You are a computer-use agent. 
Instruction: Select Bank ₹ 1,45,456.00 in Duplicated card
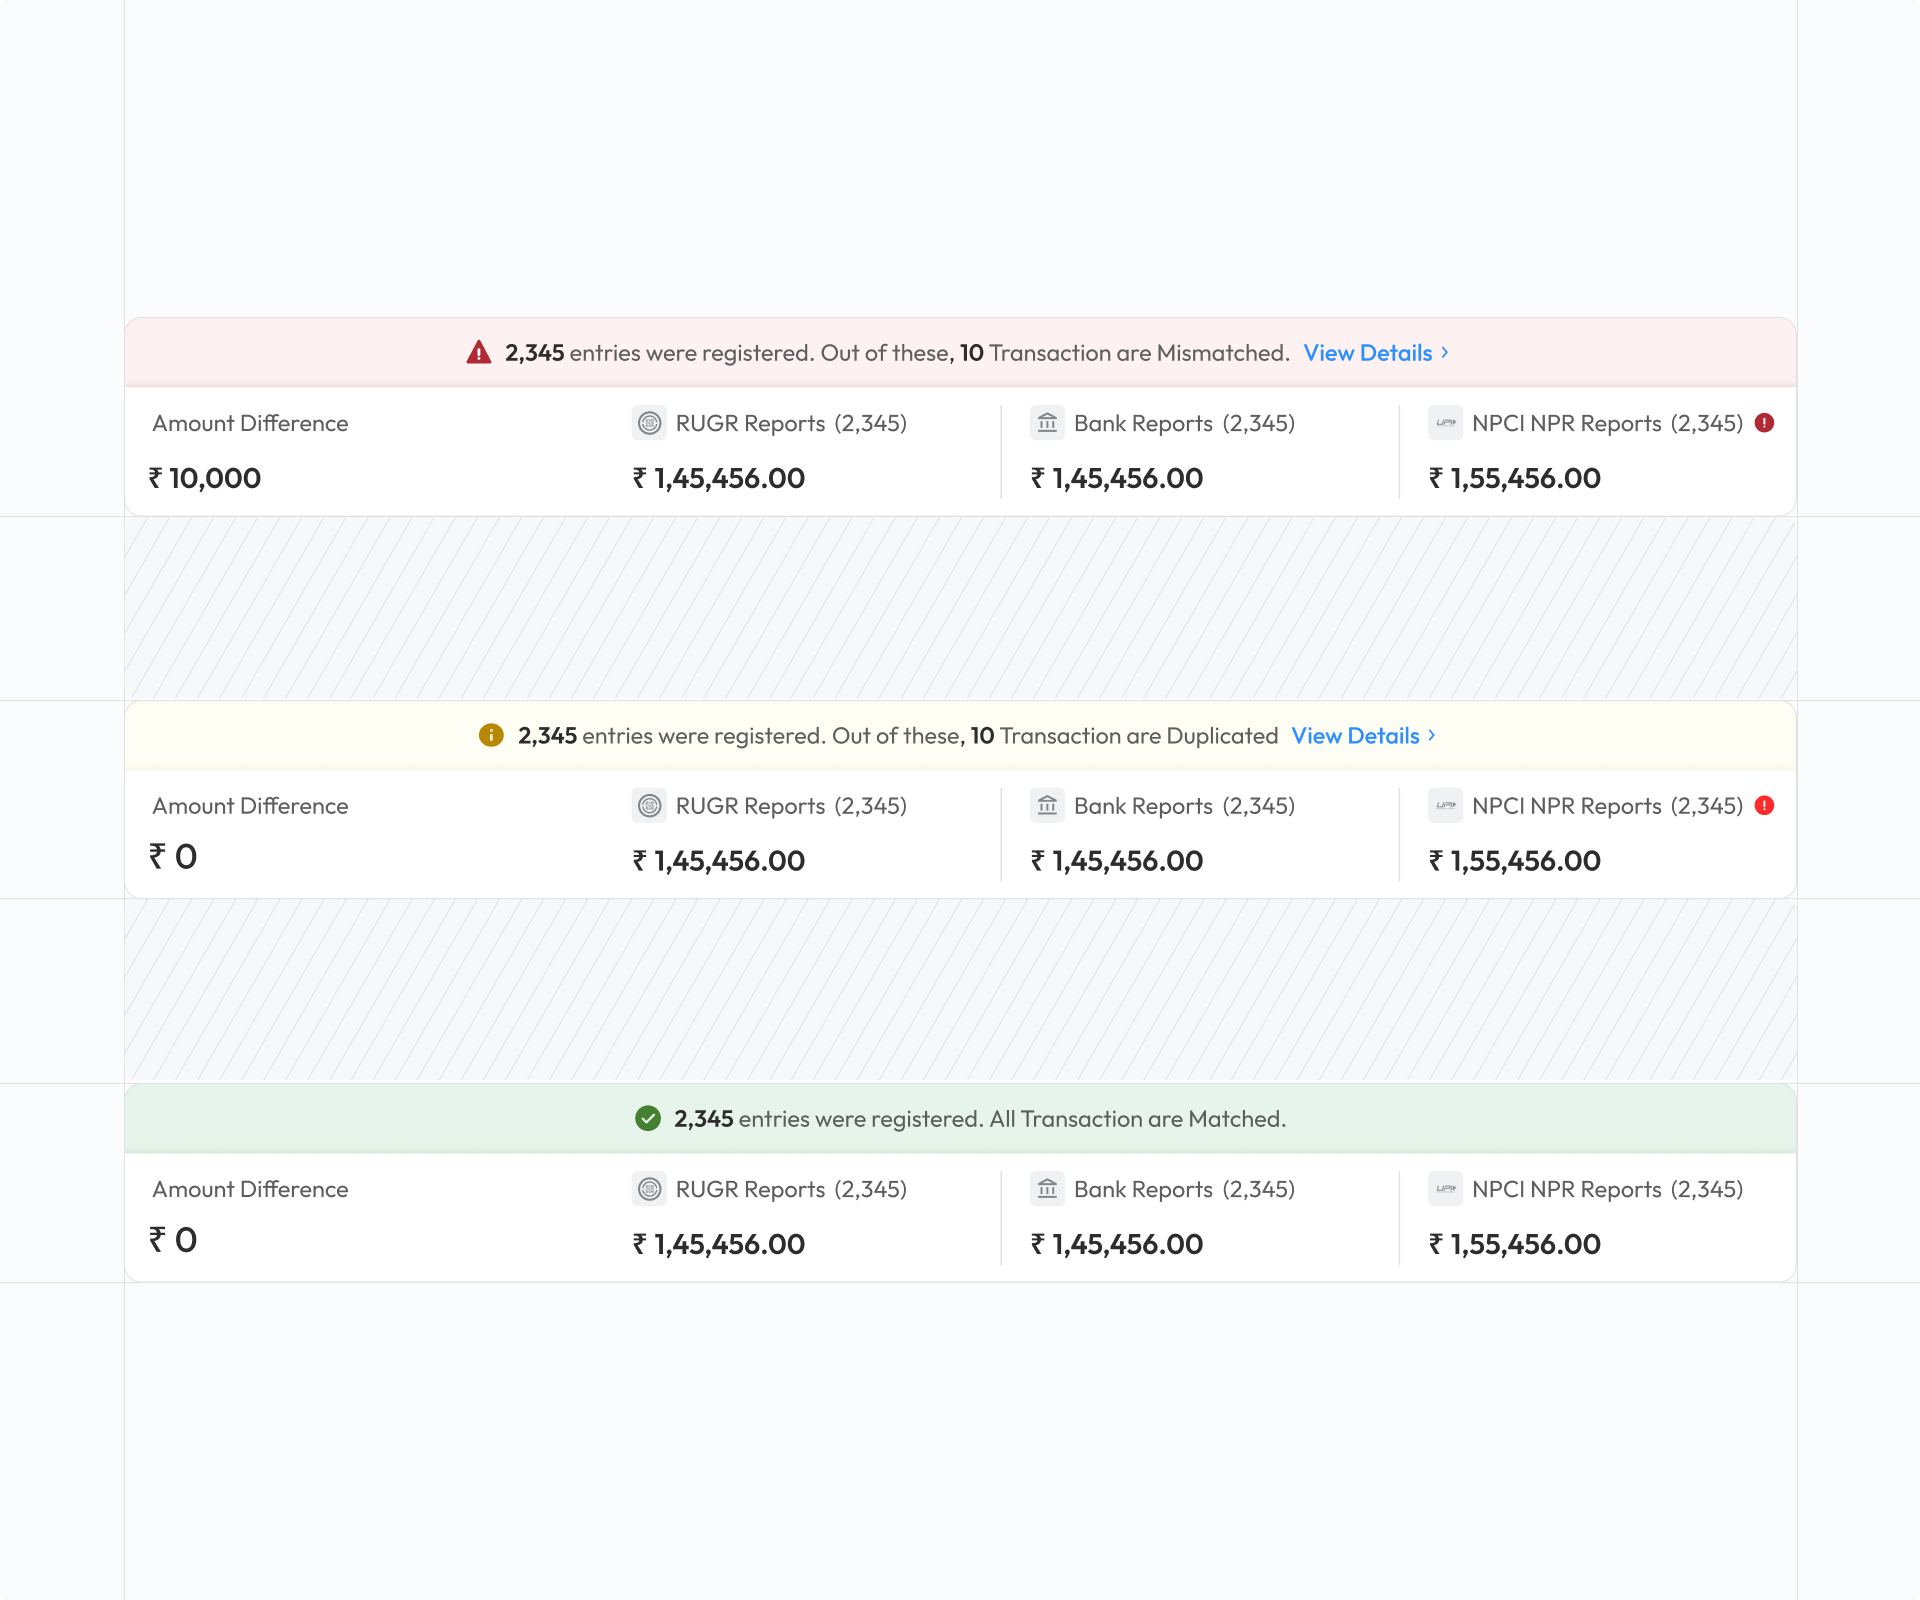(1117, 861)
